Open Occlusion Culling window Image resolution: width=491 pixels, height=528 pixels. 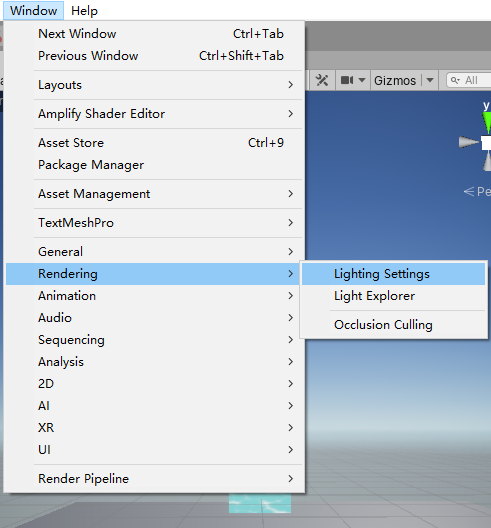pos(393,325)
